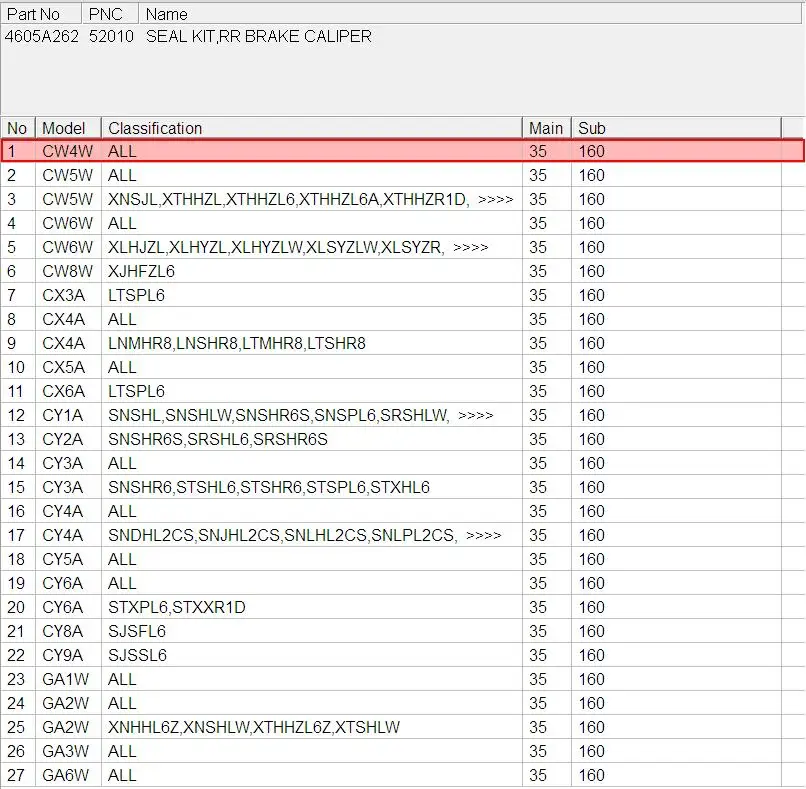Select part number 4605A262

tap(42, 36)
